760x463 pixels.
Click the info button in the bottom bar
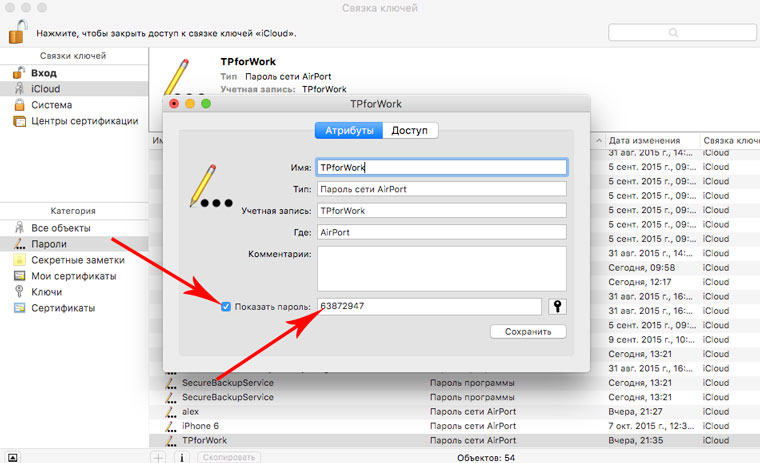pyautogui.click(x=182, y=457)
